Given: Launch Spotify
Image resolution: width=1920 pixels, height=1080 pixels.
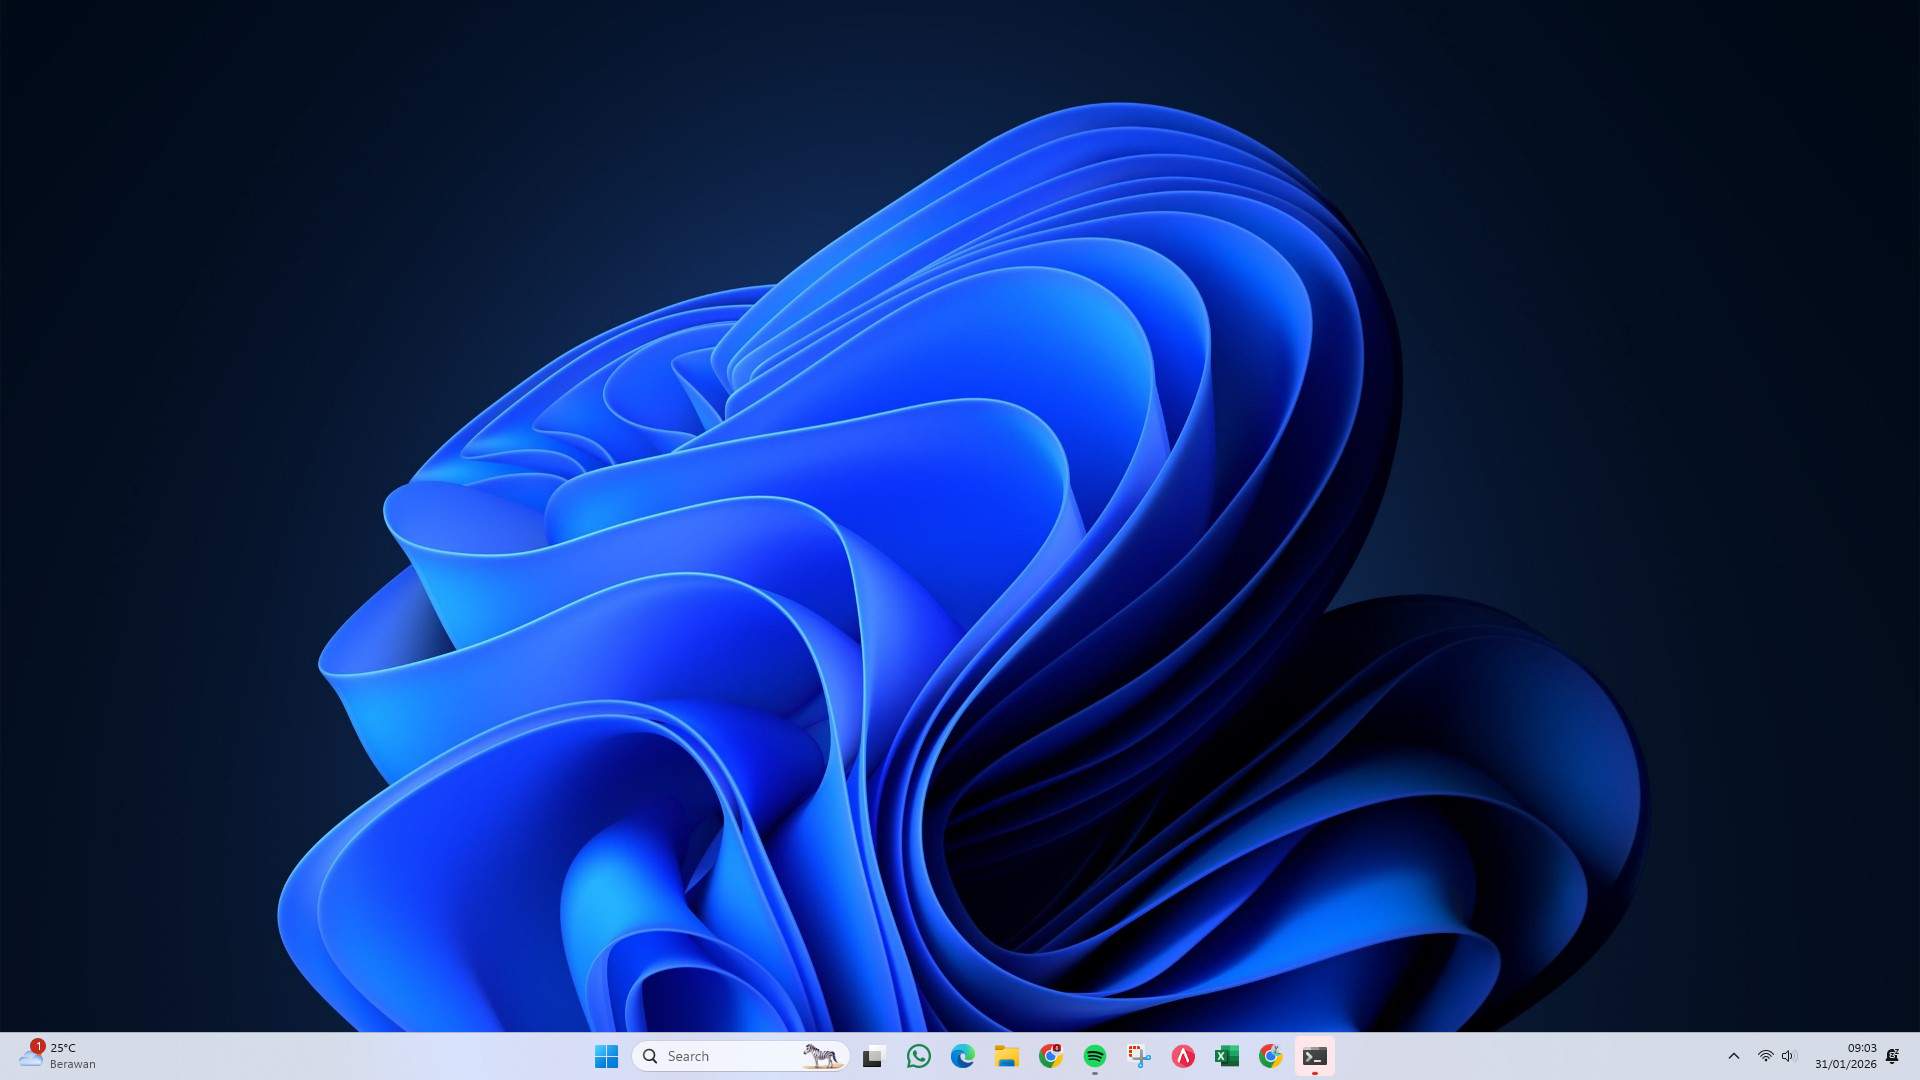Looking at the screenshot, I should pyautogui.click(x=1095, y=1056).
